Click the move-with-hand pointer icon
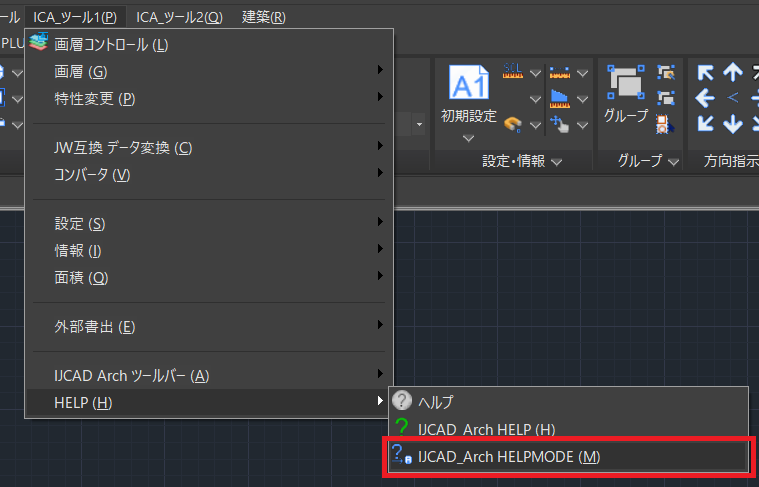This screenshot has width=759, height=487. coord(560,124)
